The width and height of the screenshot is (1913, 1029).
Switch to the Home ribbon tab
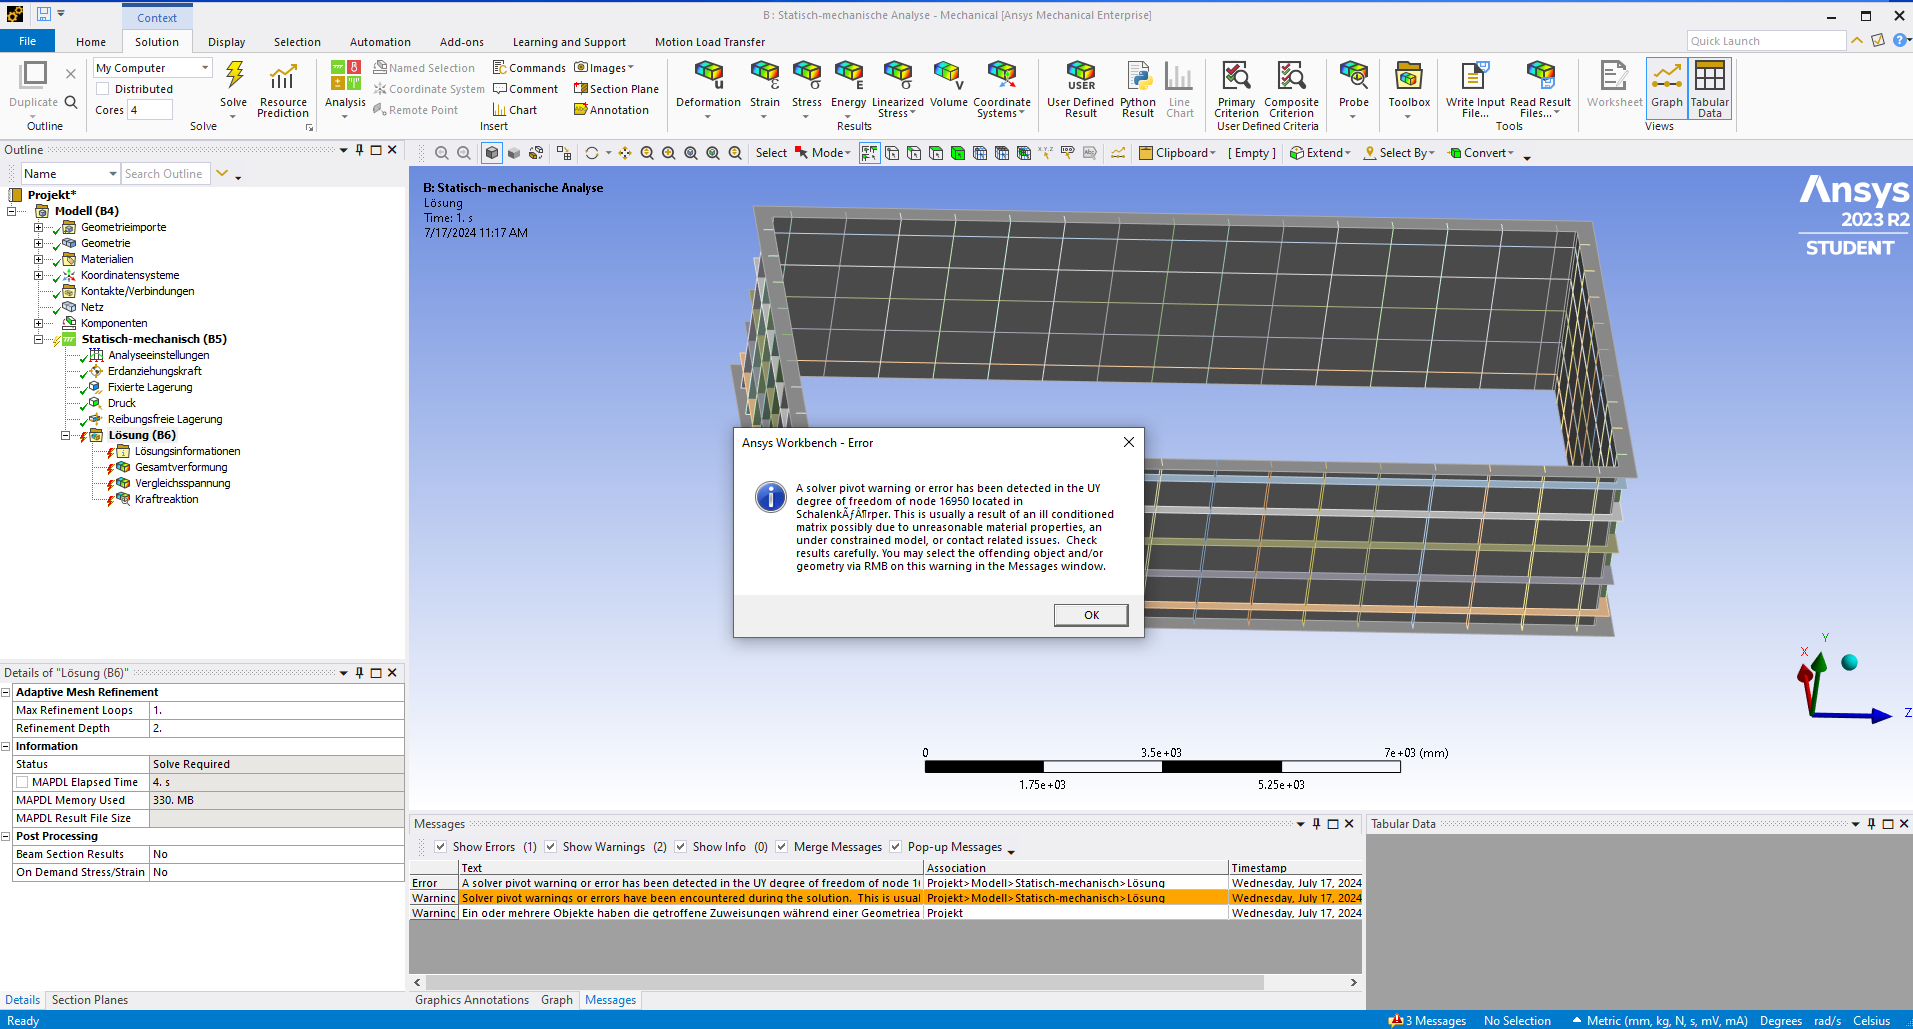point(91,42)
